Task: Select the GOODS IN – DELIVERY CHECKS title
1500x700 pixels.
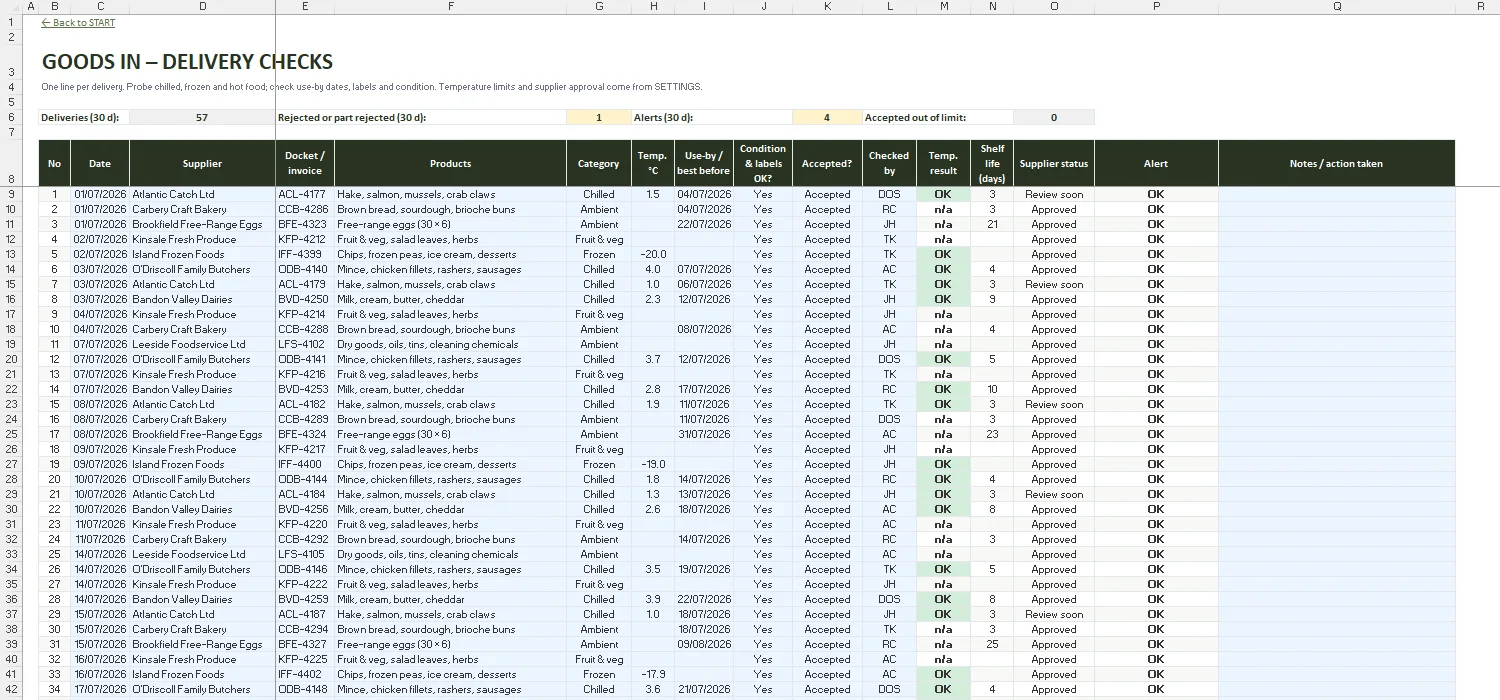Action: (x=187, y=62)
